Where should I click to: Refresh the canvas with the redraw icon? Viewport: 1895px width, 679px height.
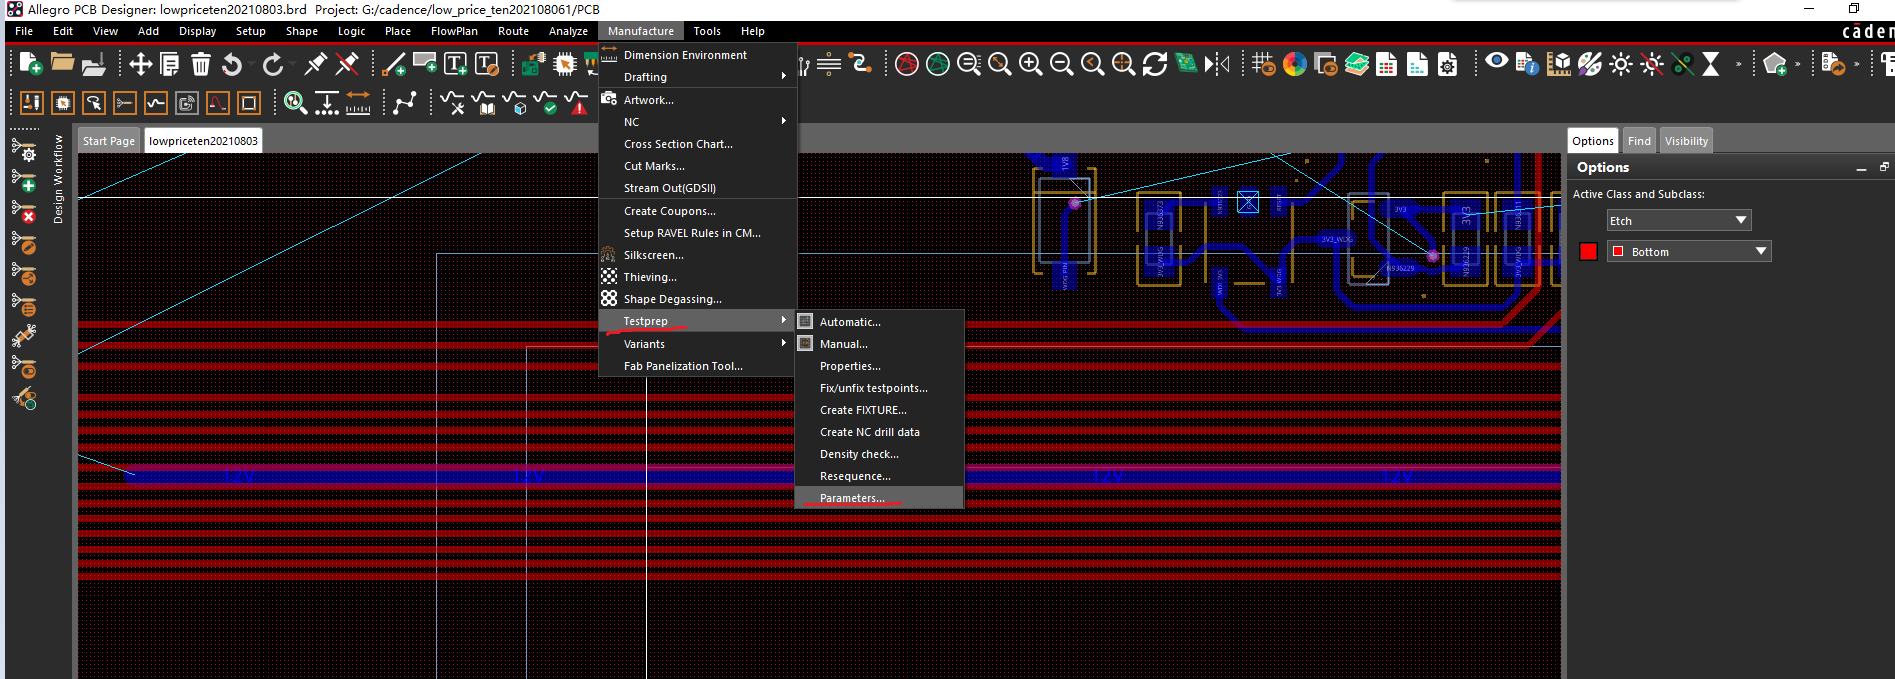click(1155, 65)
